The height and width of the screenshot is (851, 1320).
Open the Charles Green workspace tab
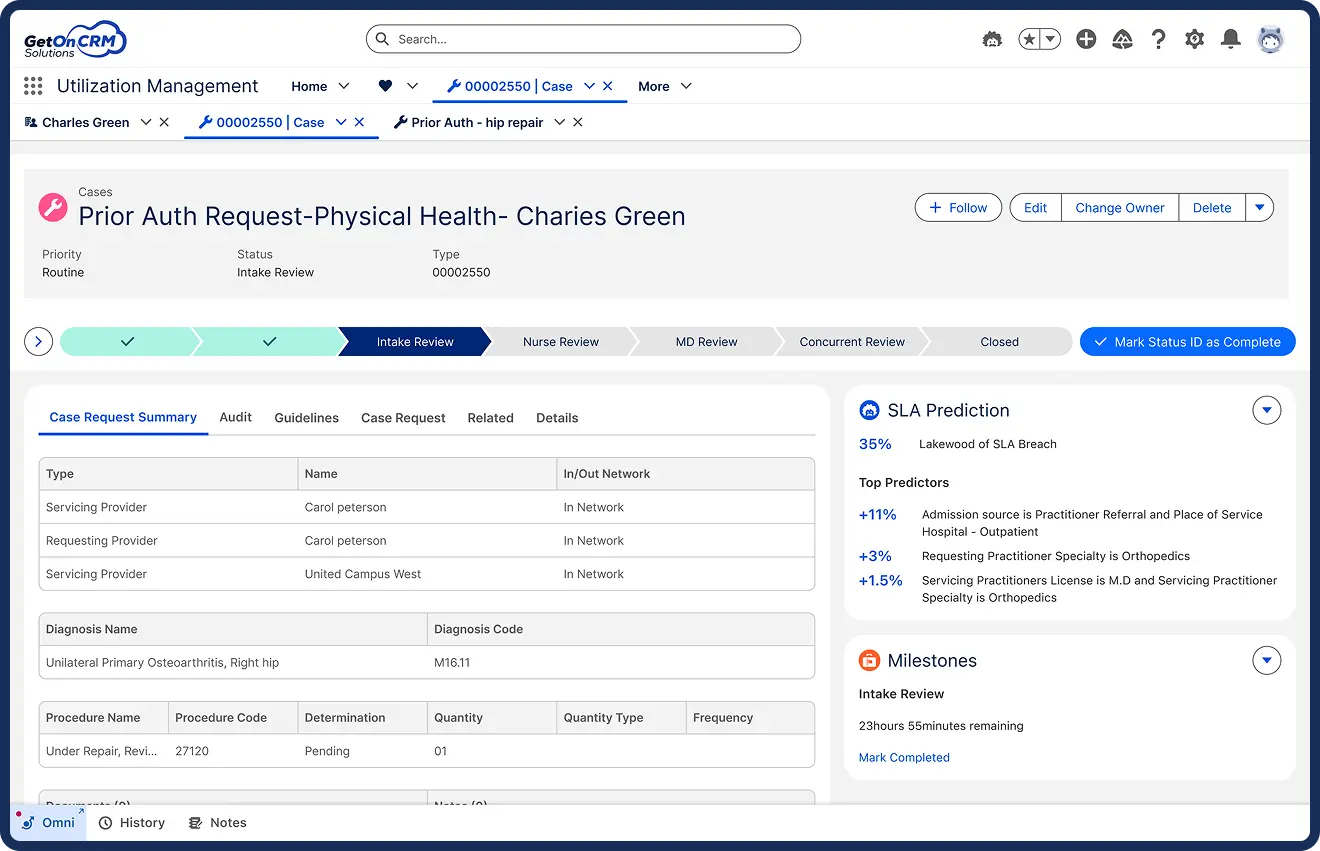[85, 122]
